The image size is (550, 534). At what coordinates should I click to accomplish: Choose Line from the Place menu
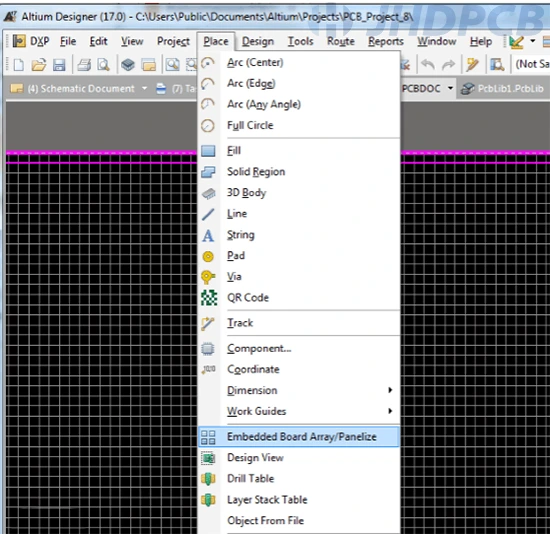(299, 214)
